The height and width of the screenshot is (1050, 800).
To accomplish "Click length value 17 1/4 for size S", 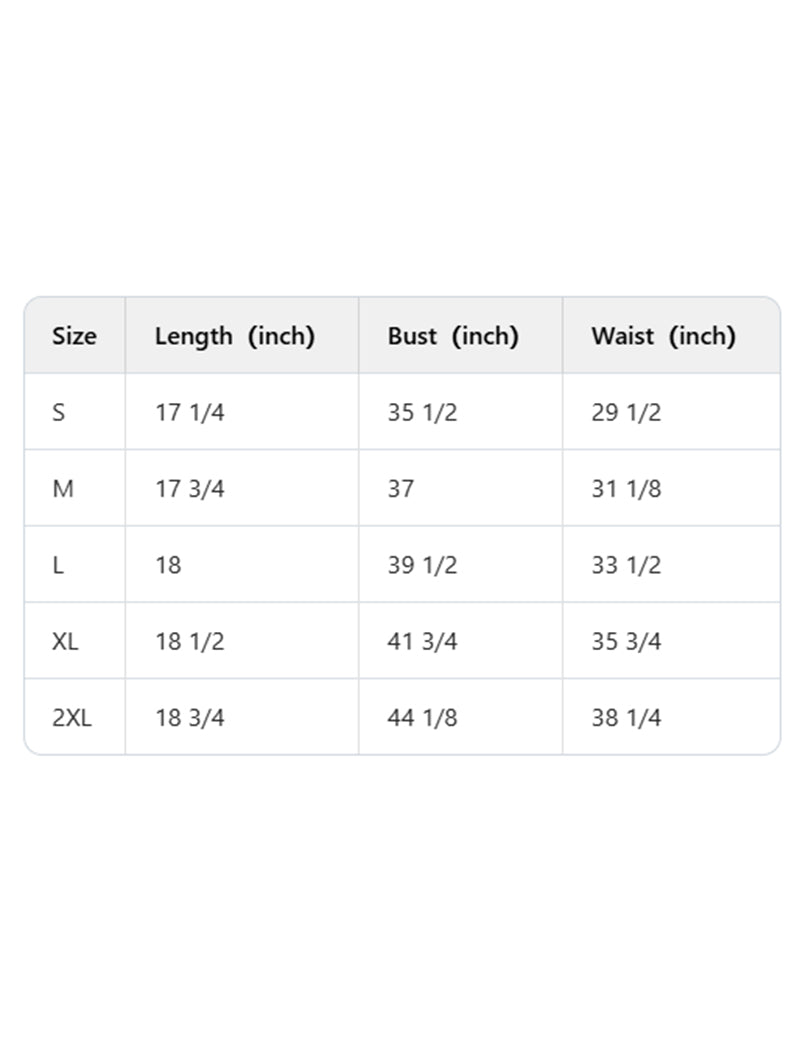I will pos(190,412).
